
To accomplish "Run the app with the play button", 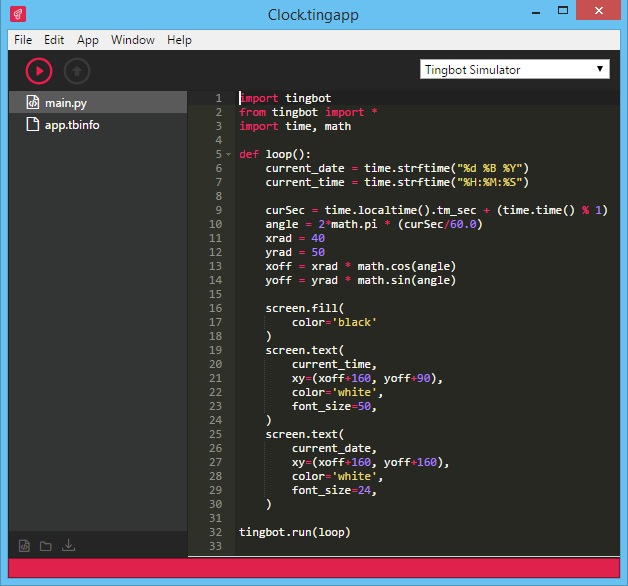I will tap(39, 71).
